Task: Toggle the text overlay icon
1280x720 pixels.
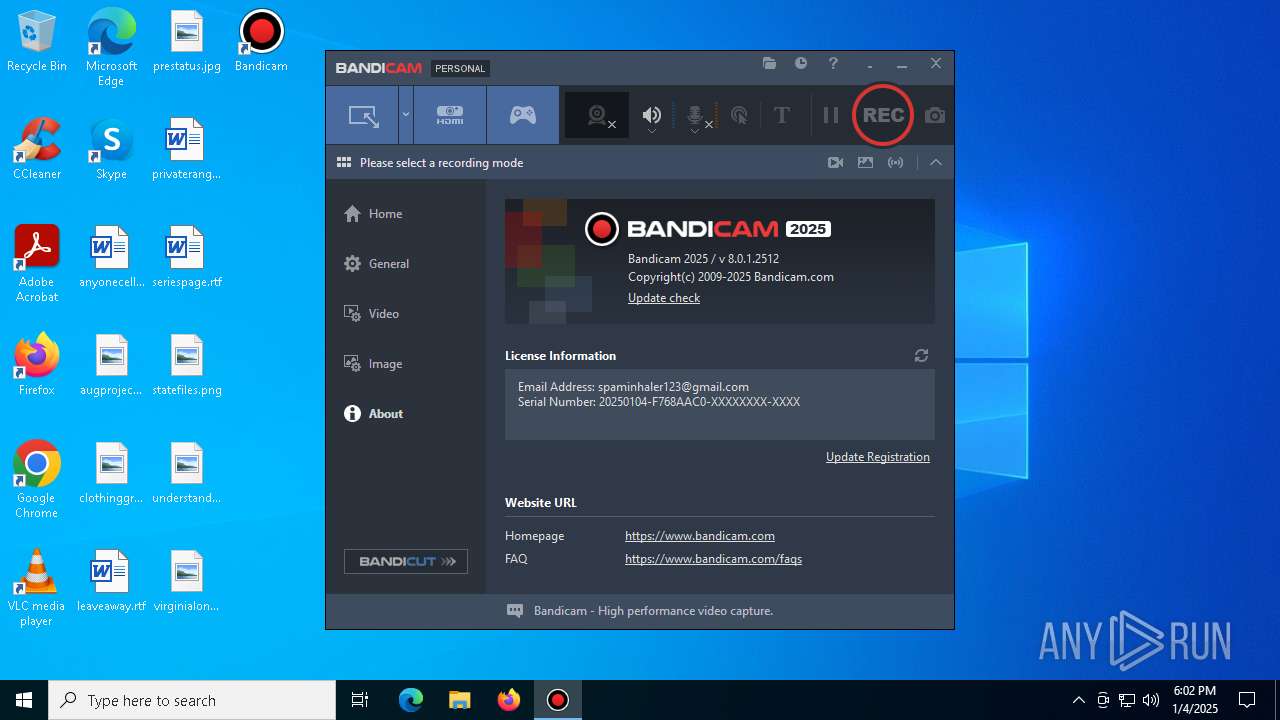Action: coord(782,115)
